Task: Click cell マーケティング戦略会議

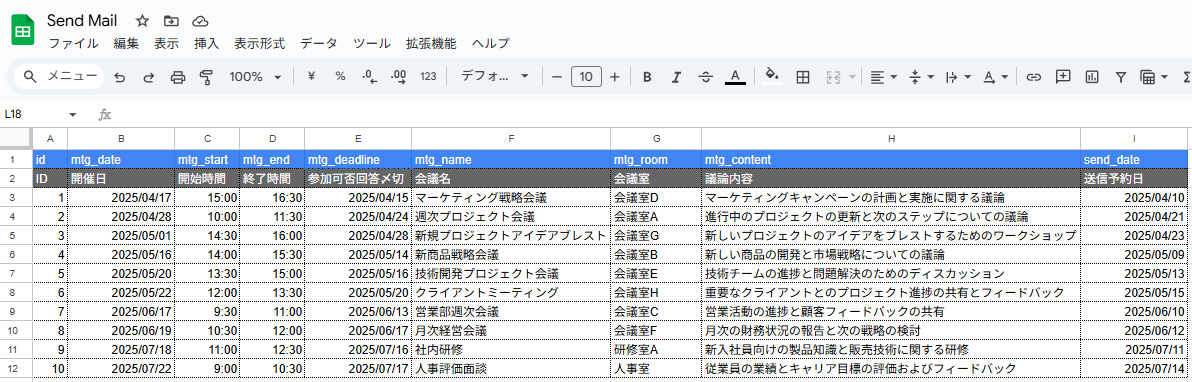Action: tap(511, 198)
